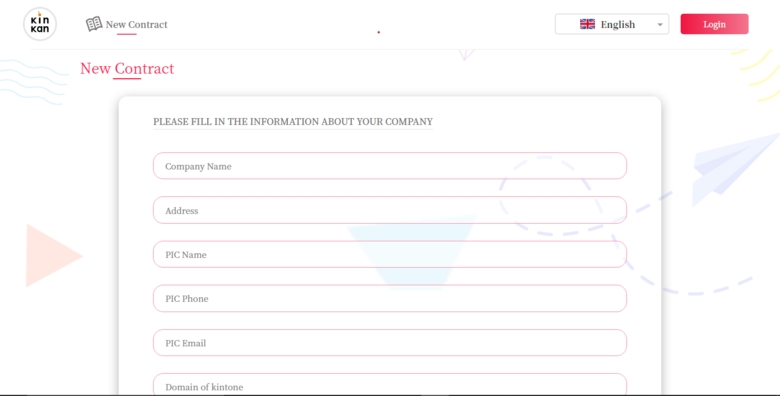Click the open book icon beside New Contract
Image resolution: width=780 pixels, height=396 pixels.
tap(94, 23)
